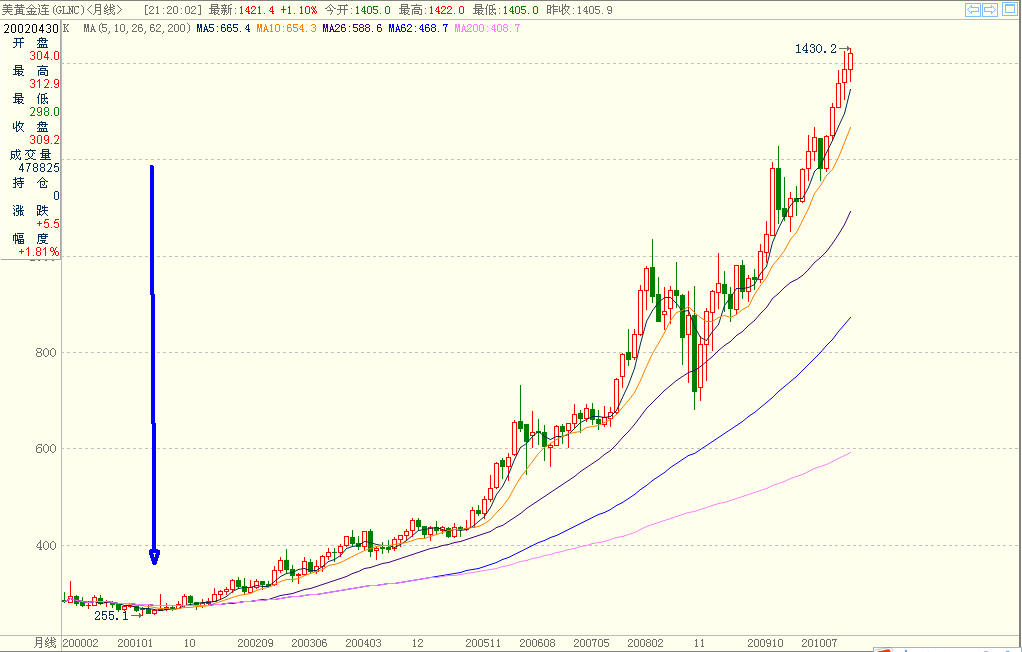This screenshot has height=652, width=1022.
Task: Click the latest price 1421.4
Action: [256, 10]
